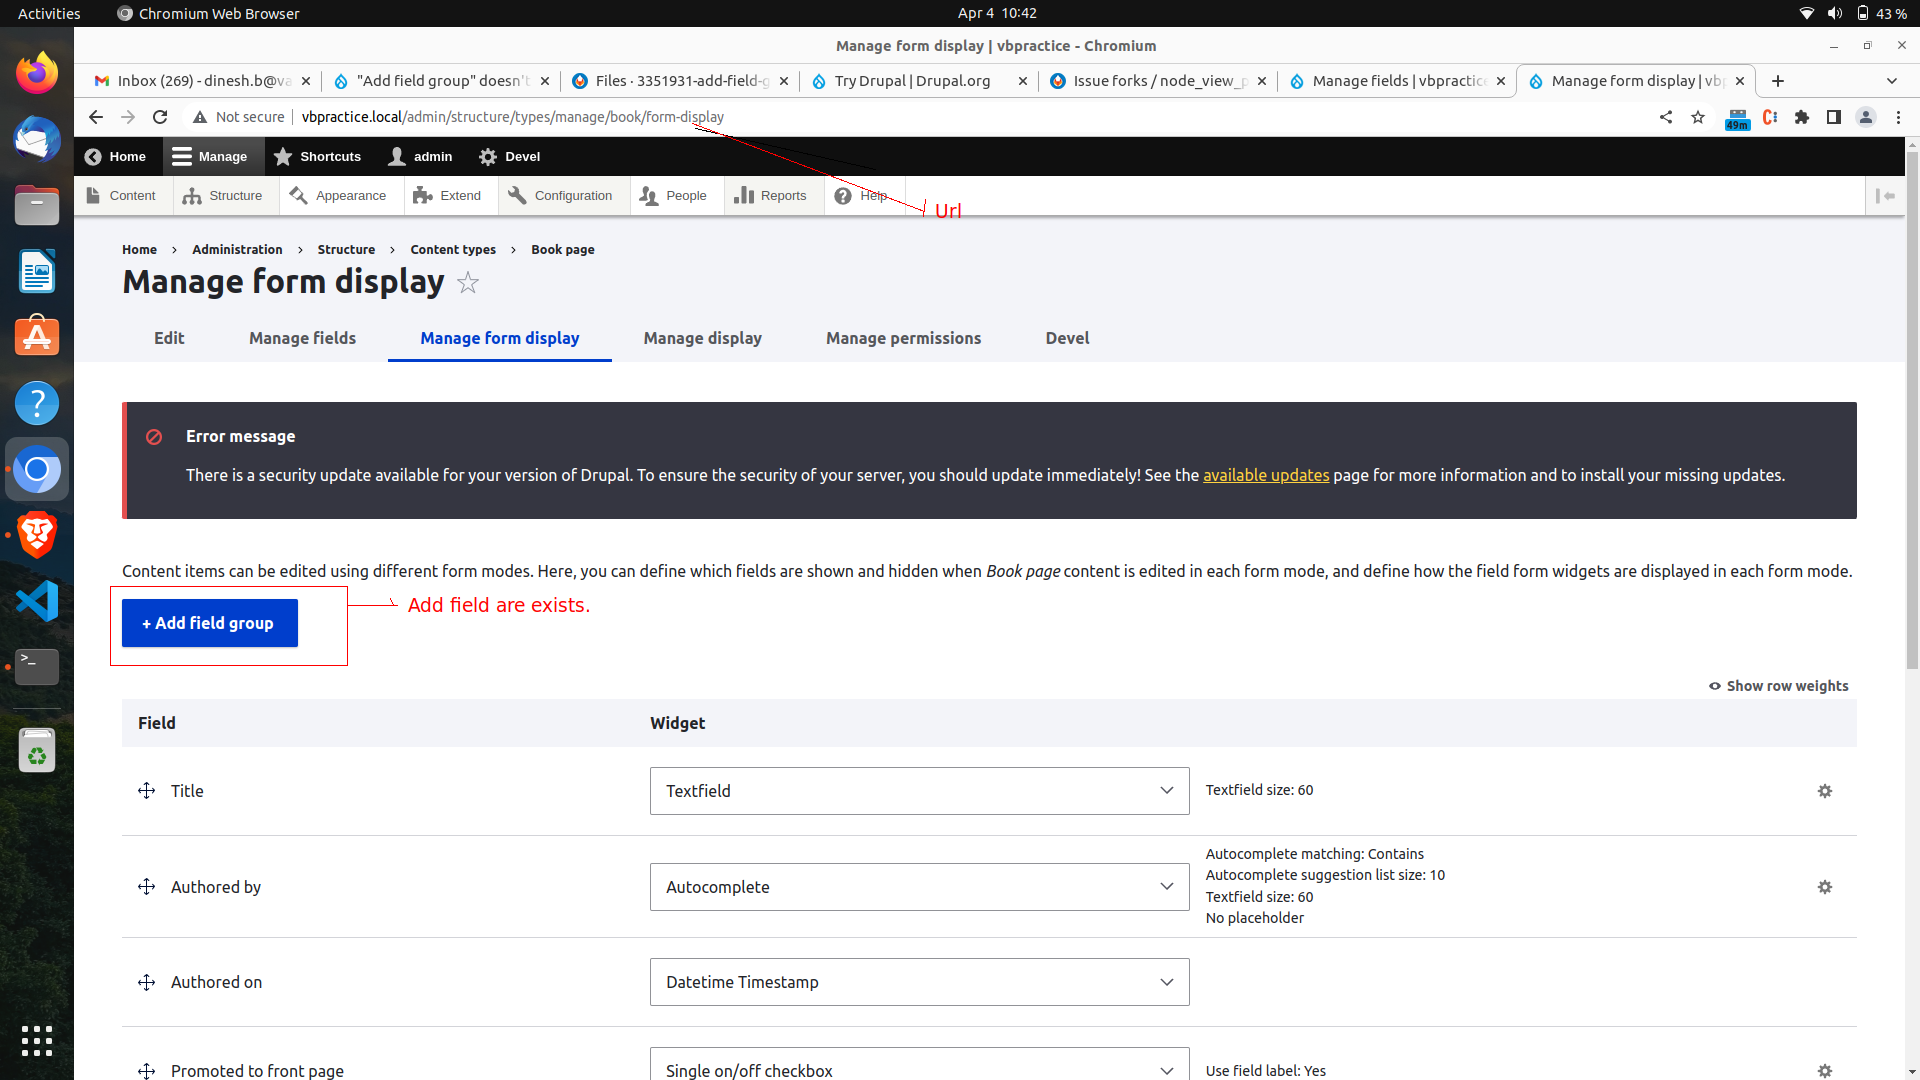Image resolution: width=1920 pixels, height=1080 pixels.
Task: Open the Appearance section in admin toolbar
Action: point(340,195)
